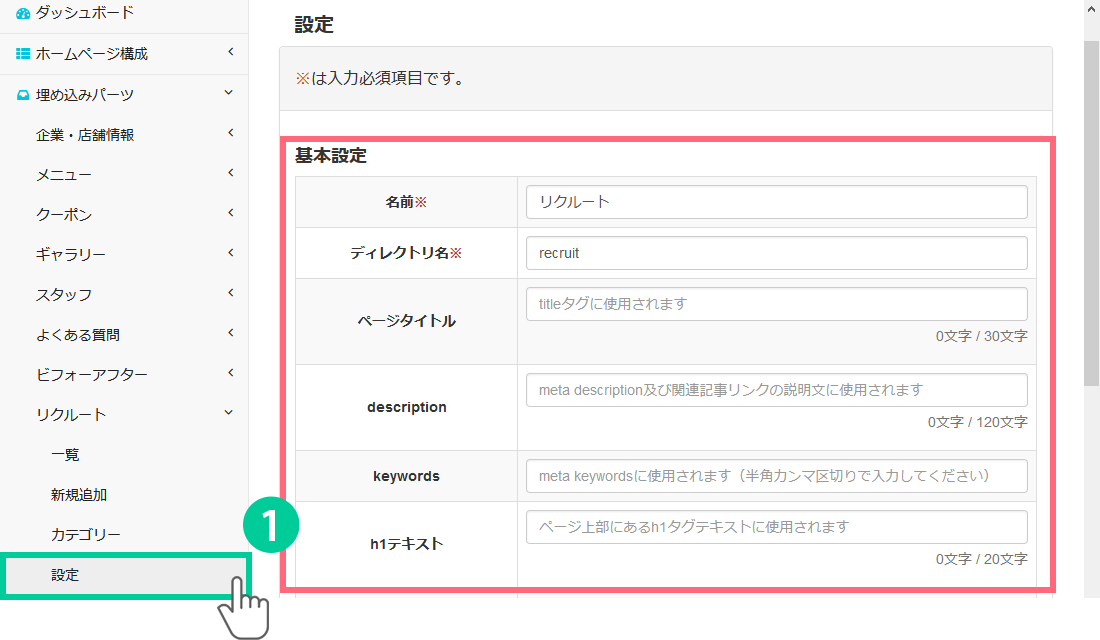Expand the ホームページ構成 chevron

pos(230,52)
